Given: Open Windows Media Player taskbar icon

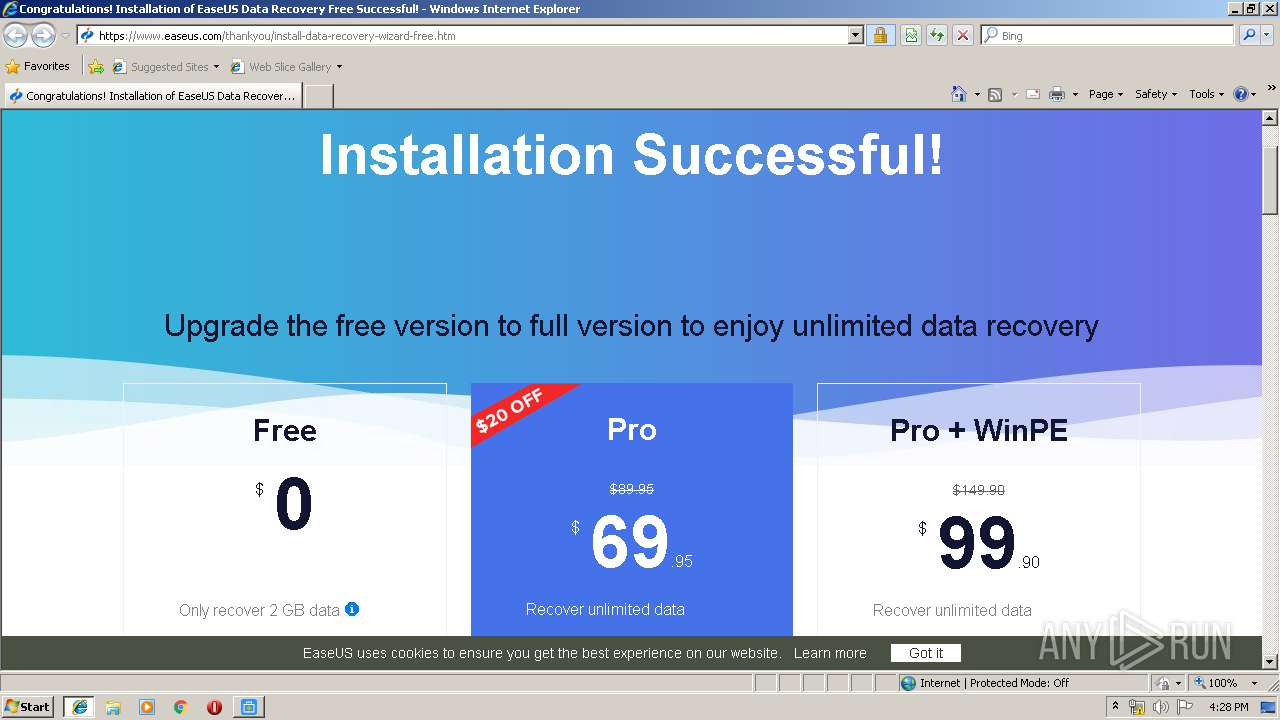Looking at the screenshot, I should [x=147, y=707].
